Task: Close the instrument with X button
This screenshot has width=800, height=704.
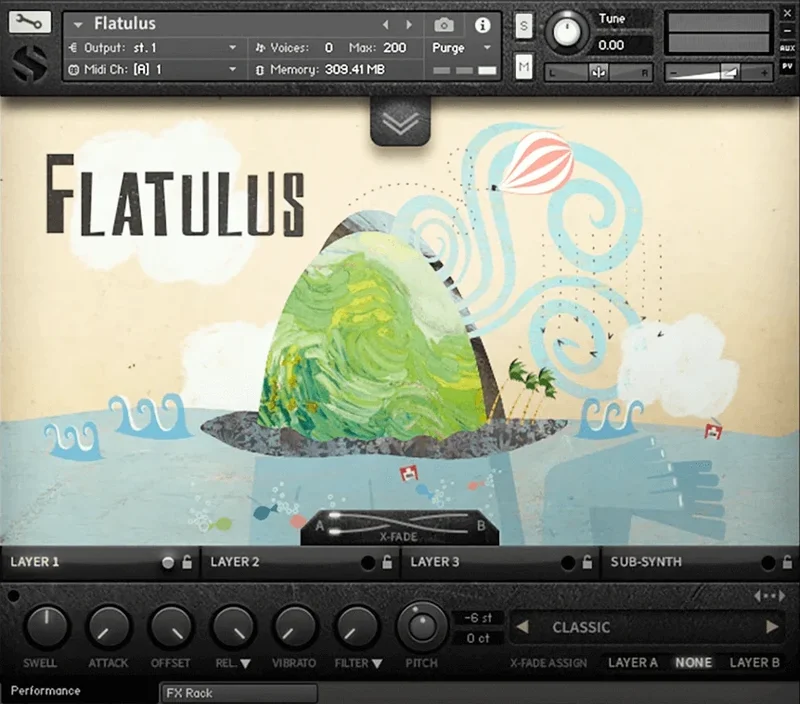Action: click(787, 14)
